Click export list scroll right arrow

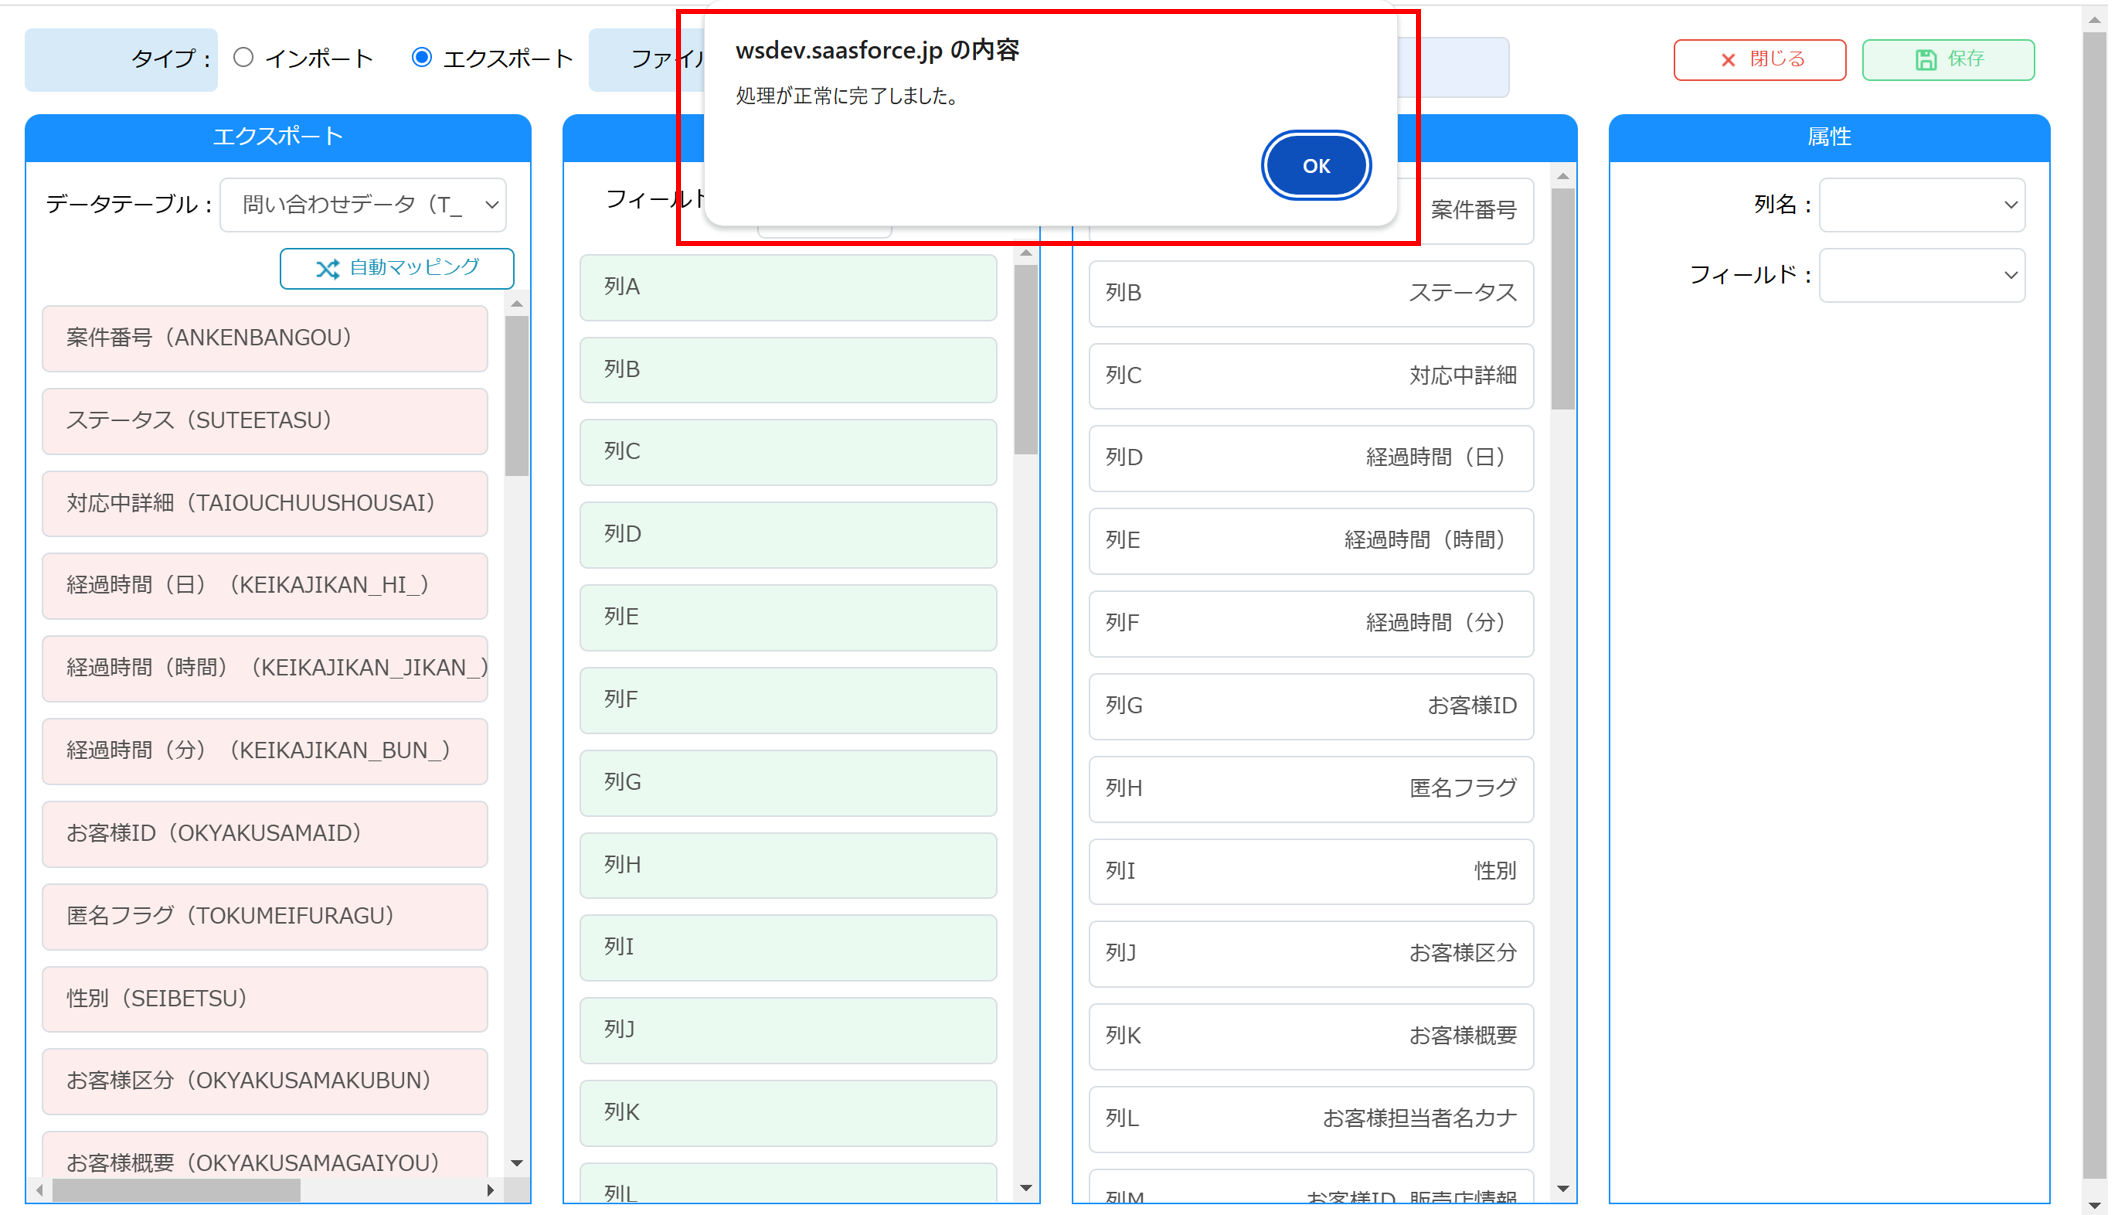tap(490, 1190)
